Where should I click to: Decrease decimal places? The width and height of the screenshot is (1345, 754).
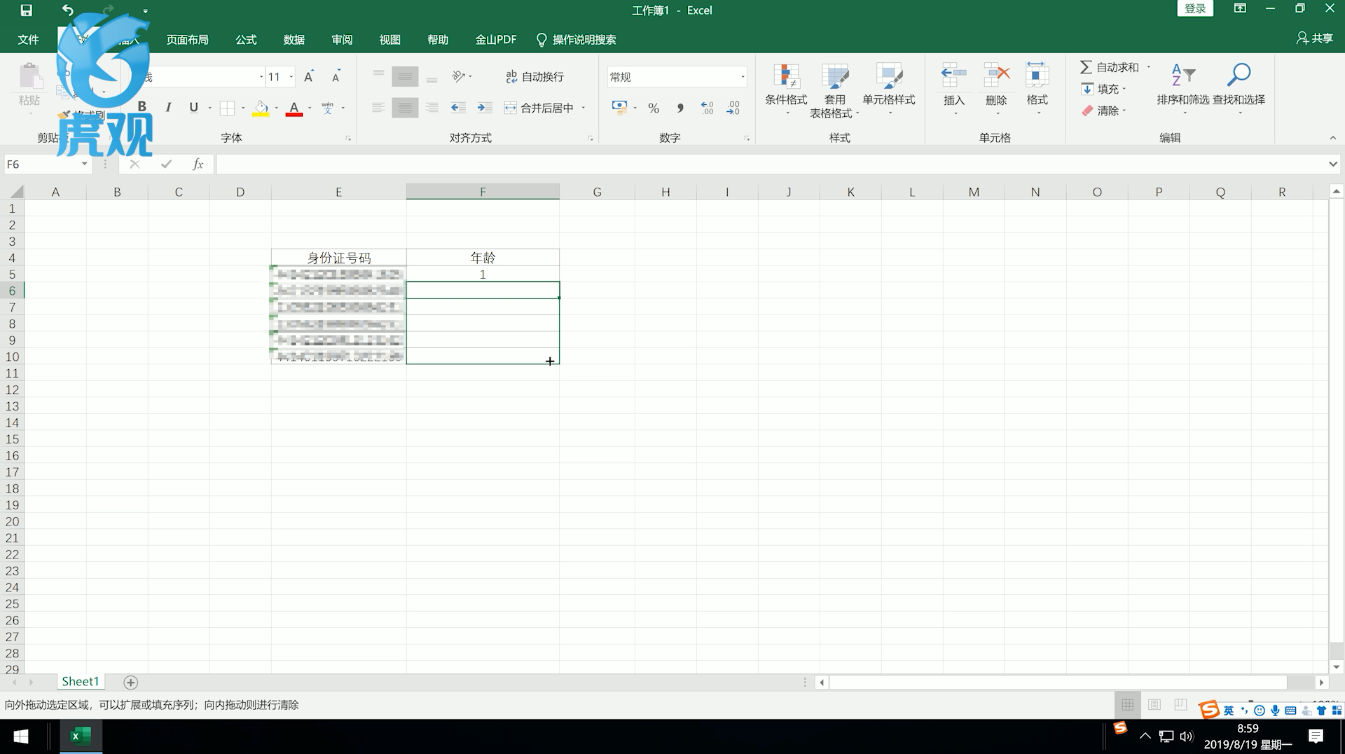[733, 108]
